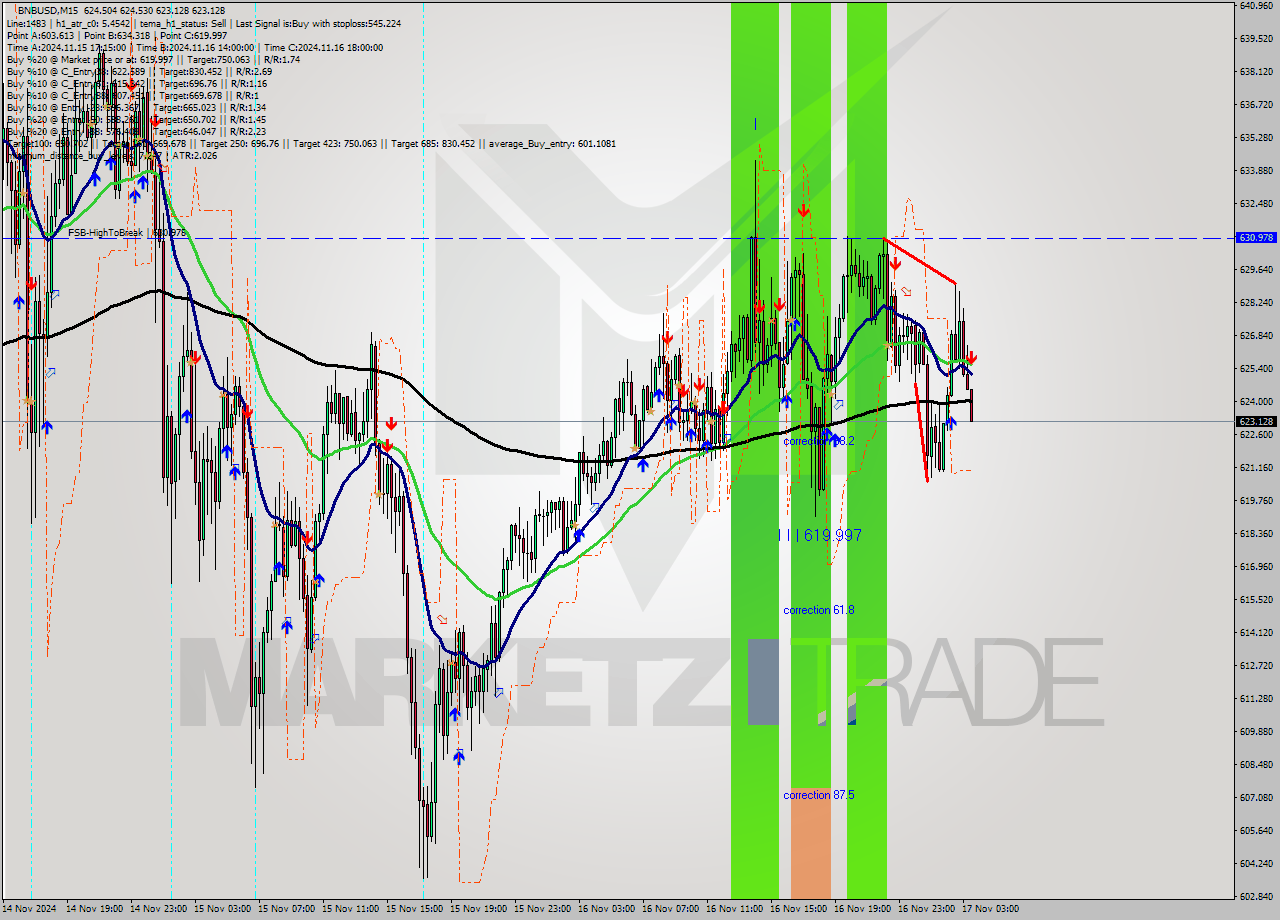
Task: Select the 'Last Signal is:Buy with stoploss:545.224' text
Action: click(316, 23)
